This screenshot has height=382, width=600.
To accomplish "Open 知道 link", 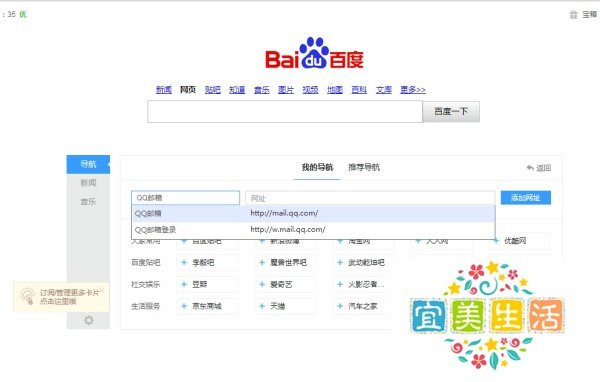I will 237,90.
